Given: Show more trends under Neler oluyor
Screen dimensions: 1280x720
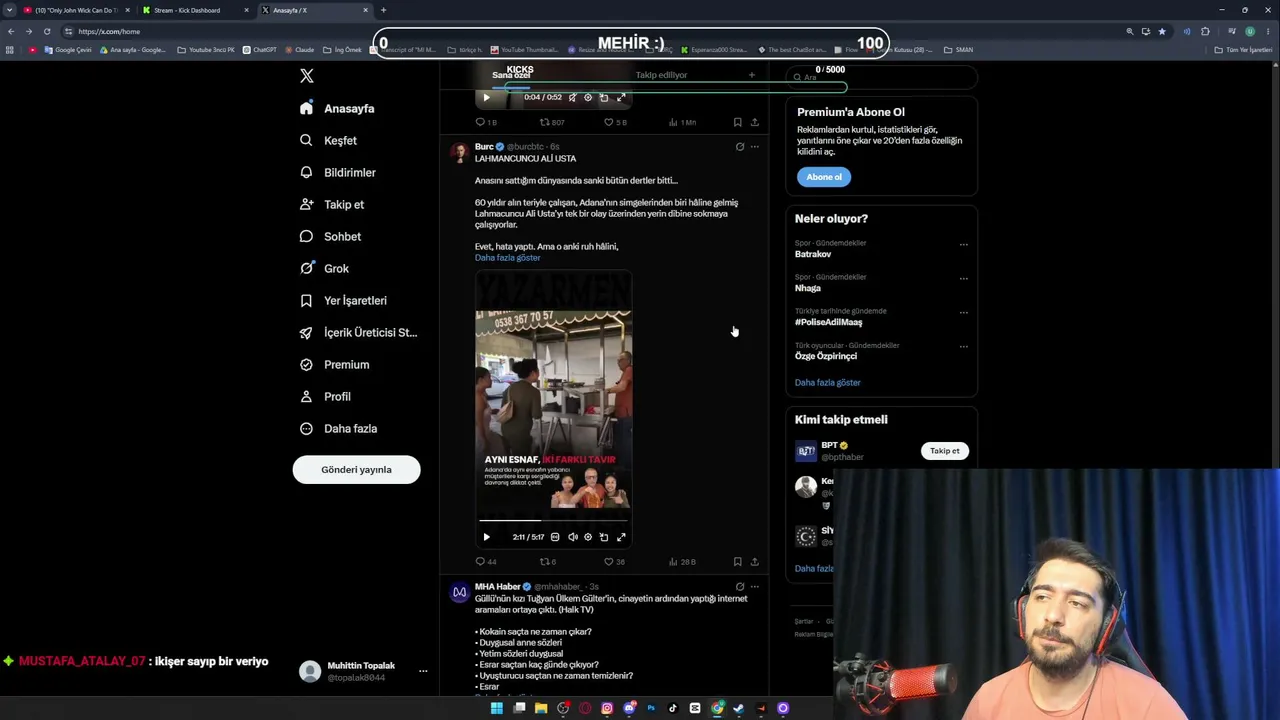Looking at the screenshot, I should point(827,382).
